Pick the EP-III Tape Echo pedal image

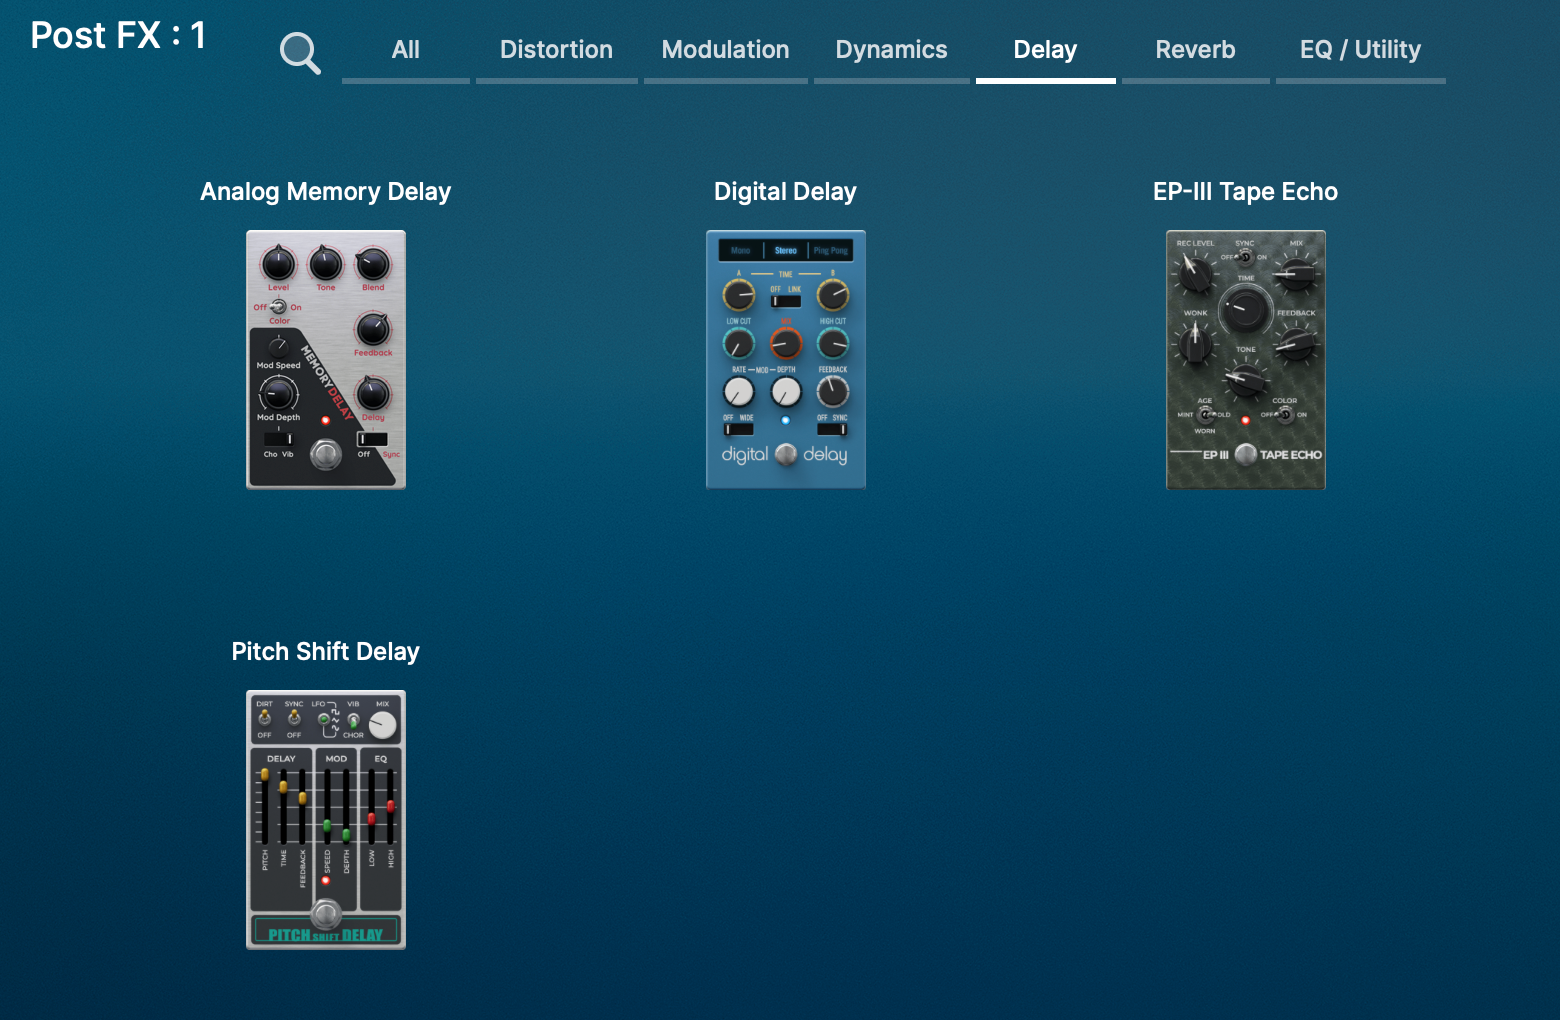1246,360
